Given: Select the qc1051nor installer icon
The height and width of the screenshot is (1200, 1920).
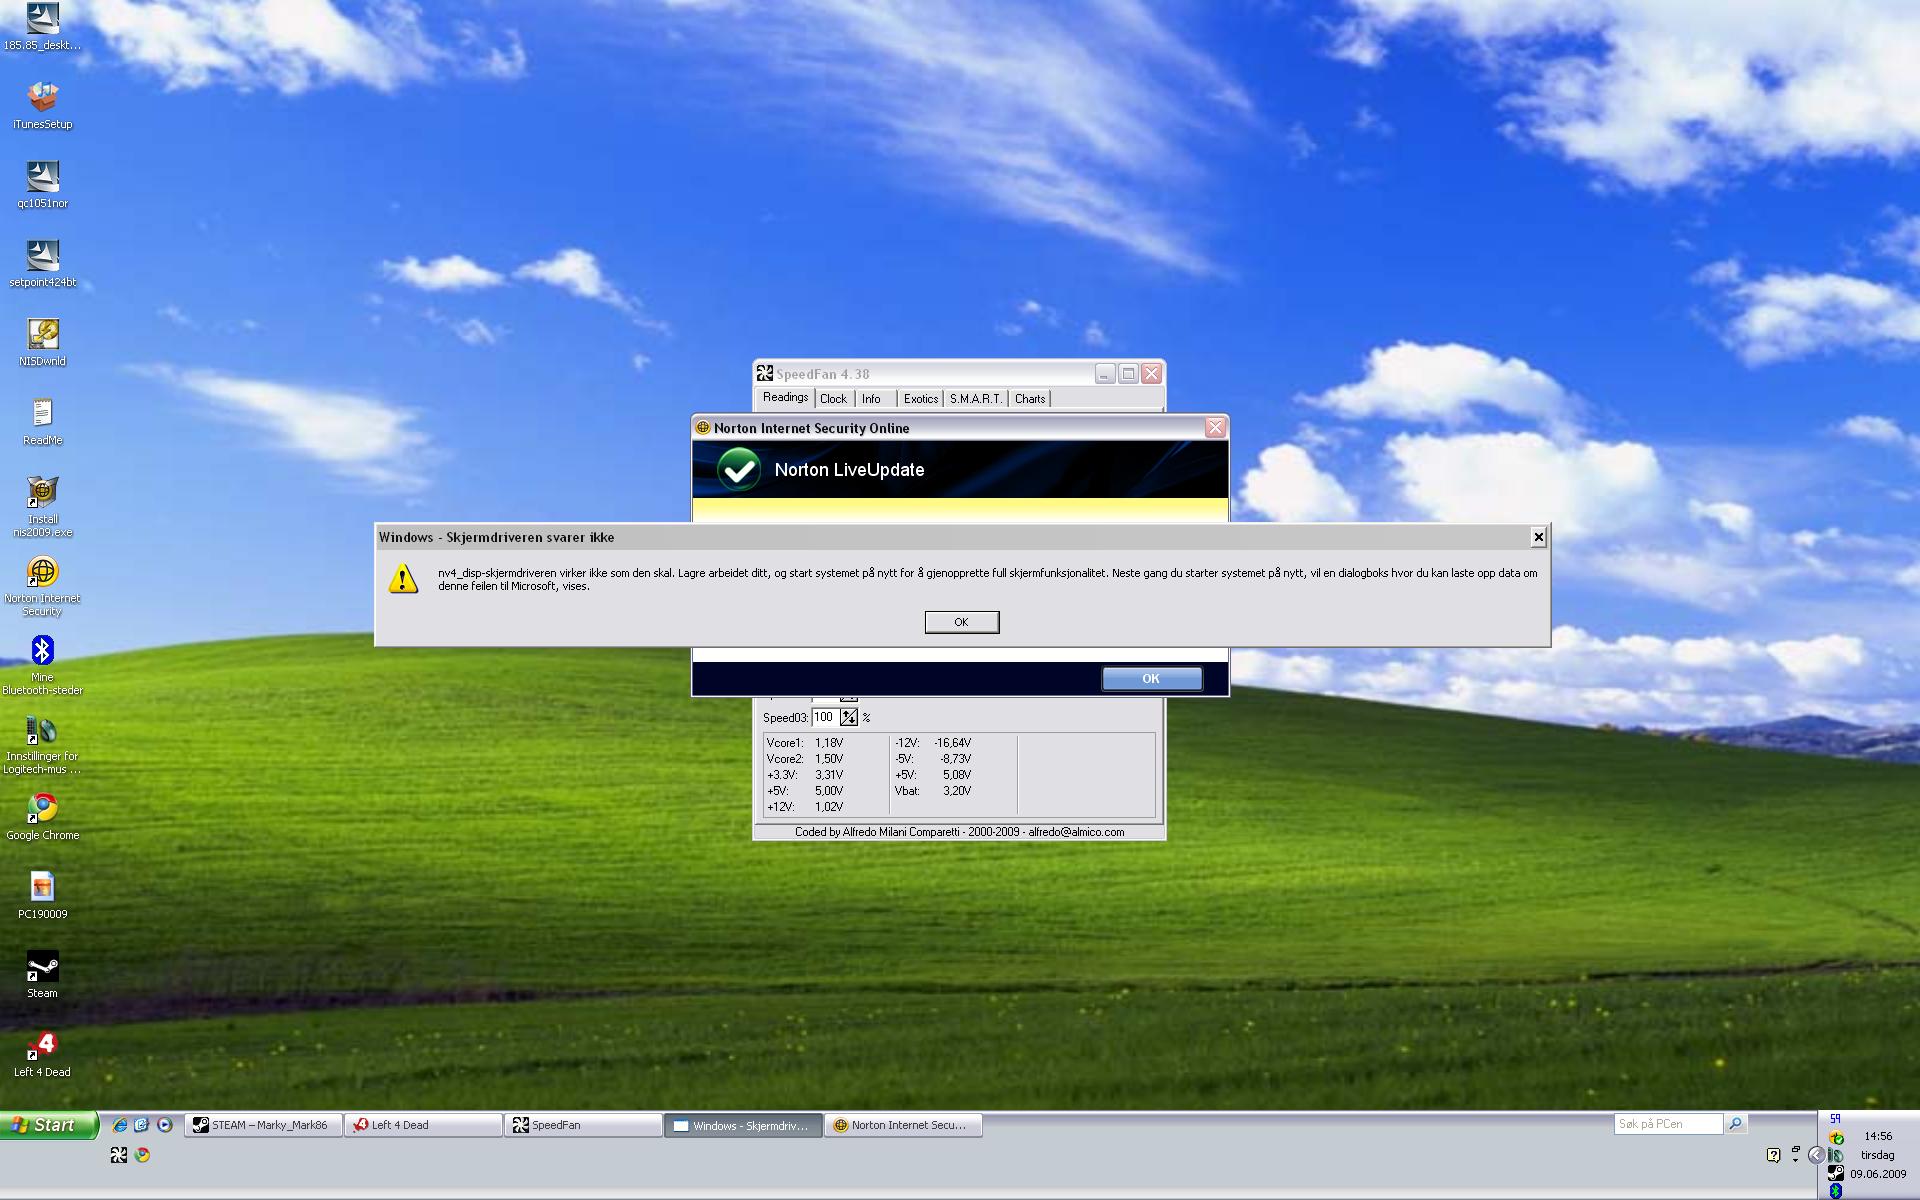Looking at the screenshot, I should [42, 184].
